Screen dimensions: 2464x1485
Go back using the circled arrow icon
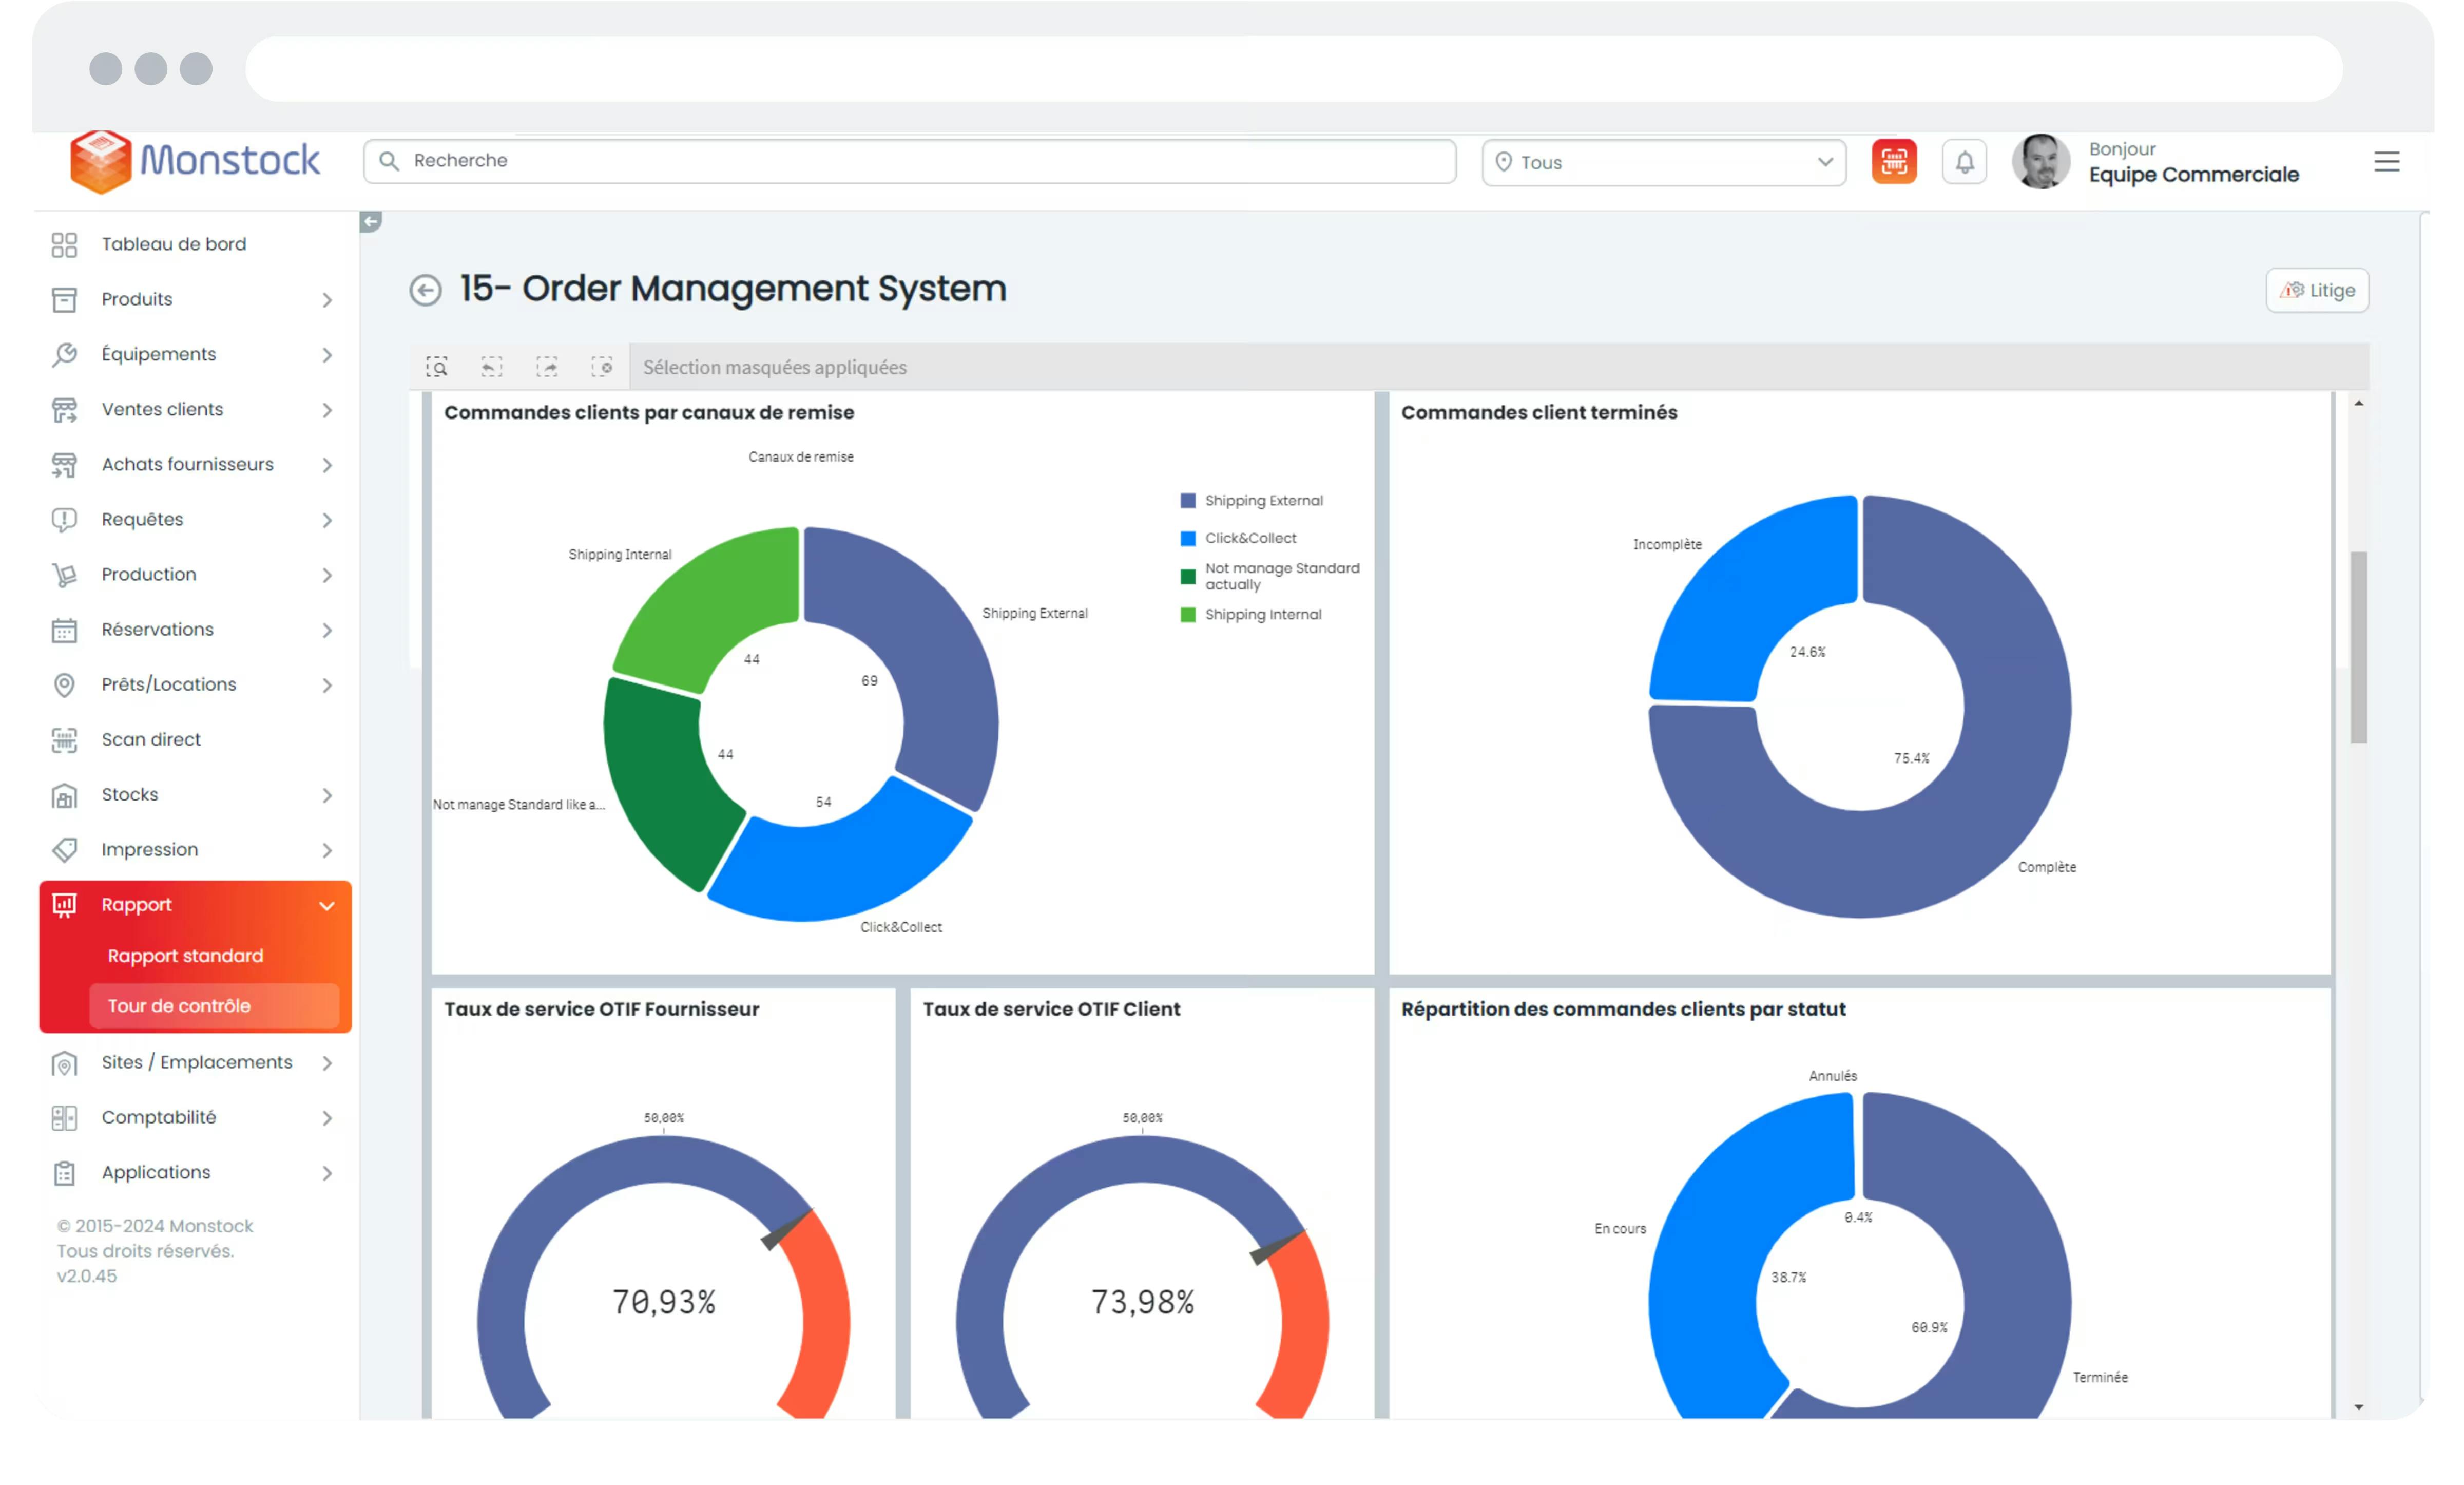(x=426, y=290)
